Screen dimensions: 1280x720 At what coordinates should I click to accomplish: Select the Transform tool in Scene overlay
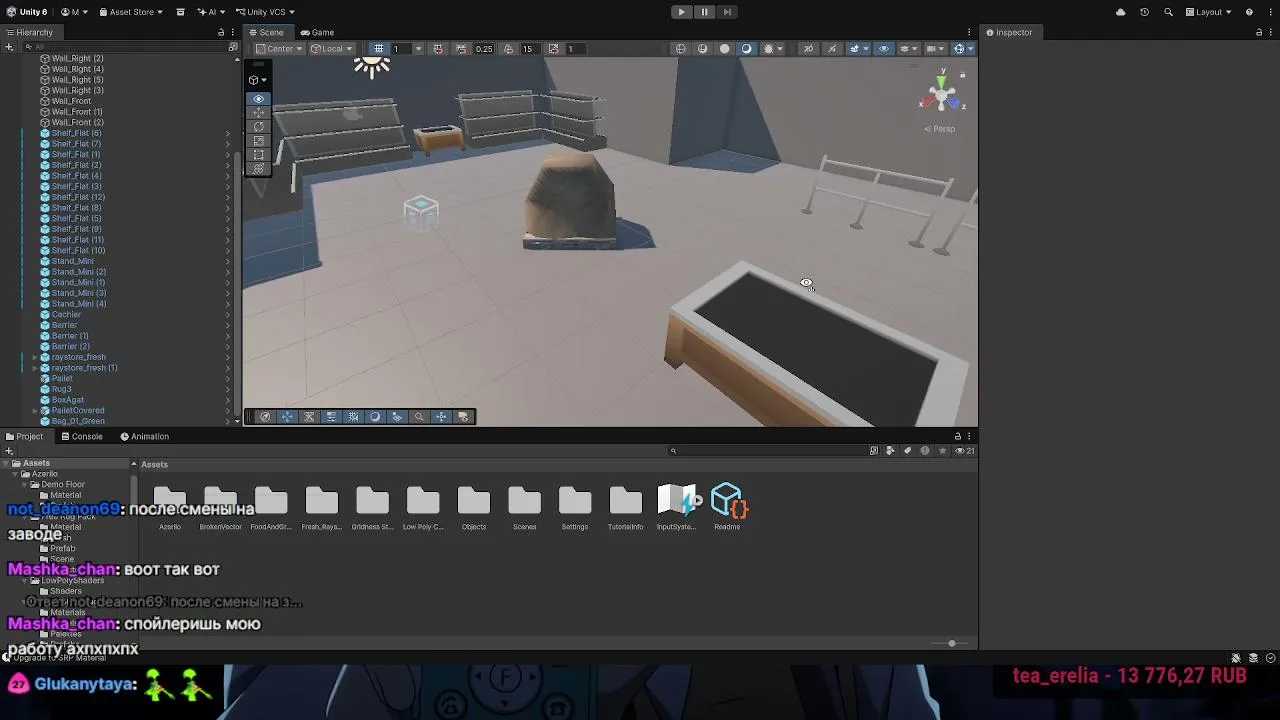[258, 169]
